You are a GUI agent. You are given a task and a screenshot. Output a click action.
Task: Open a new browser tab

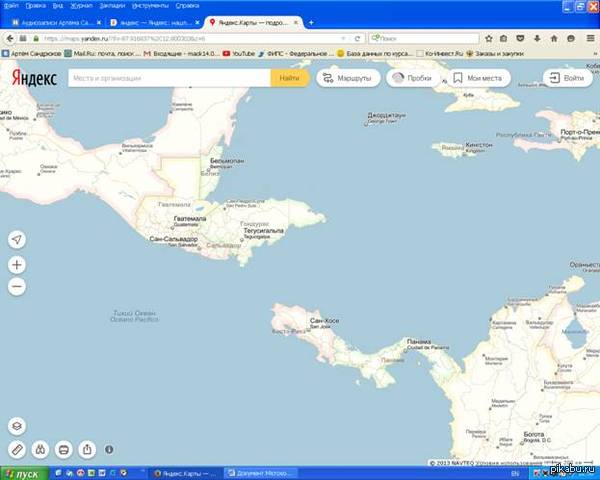point(311,21)
